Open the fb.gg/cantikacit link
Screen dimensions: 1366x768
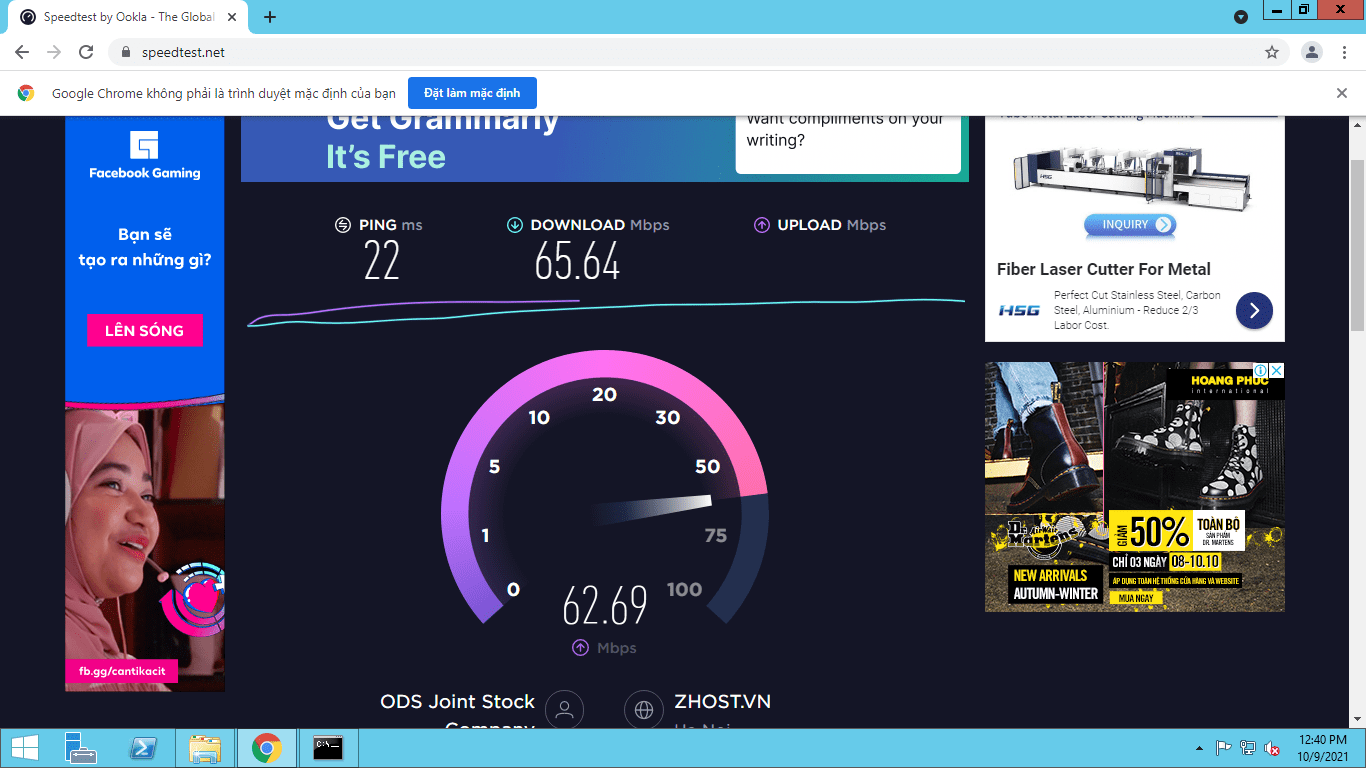(x=121, y=669)
